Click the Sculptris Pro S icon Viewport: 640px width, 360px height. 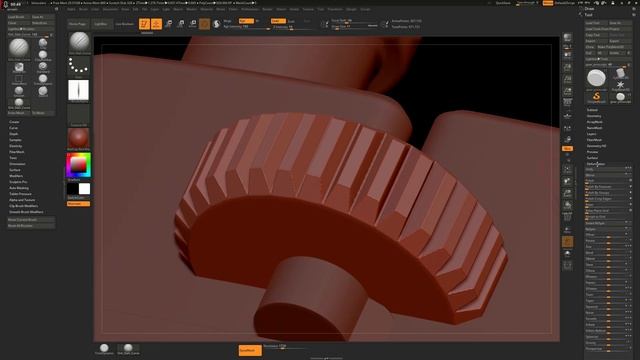216,24
